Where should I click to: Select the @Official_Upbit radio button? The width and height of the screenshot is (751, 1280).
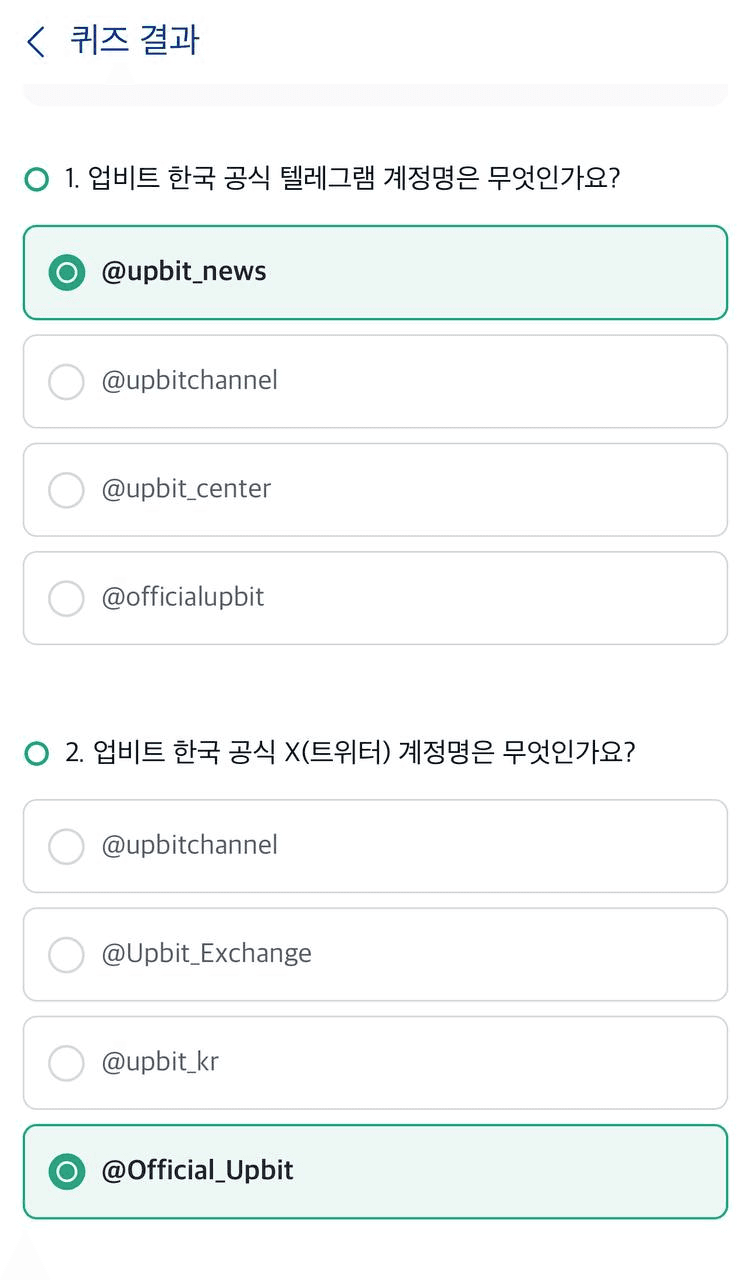click(66, 1171)
